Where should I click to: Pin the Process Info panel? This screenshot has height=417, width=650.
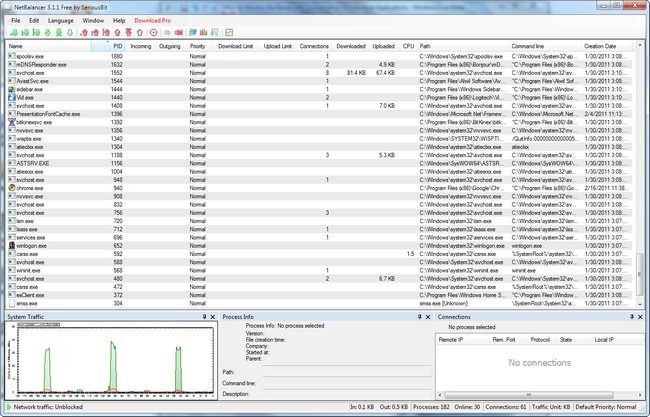pos(420,317)
